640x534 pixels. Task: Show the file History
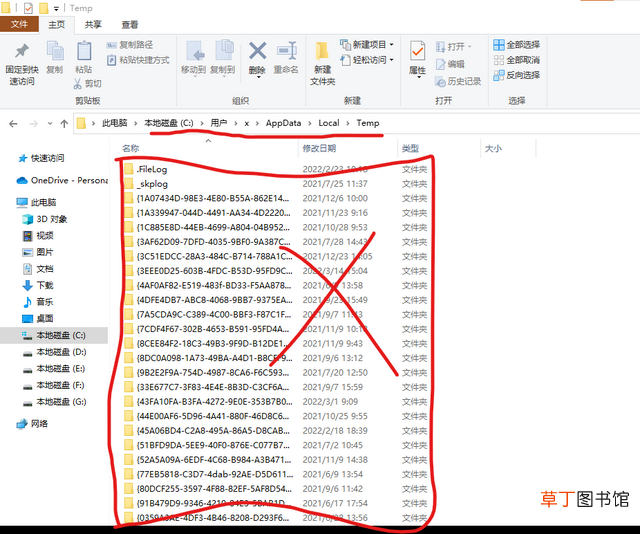(458, 82)
